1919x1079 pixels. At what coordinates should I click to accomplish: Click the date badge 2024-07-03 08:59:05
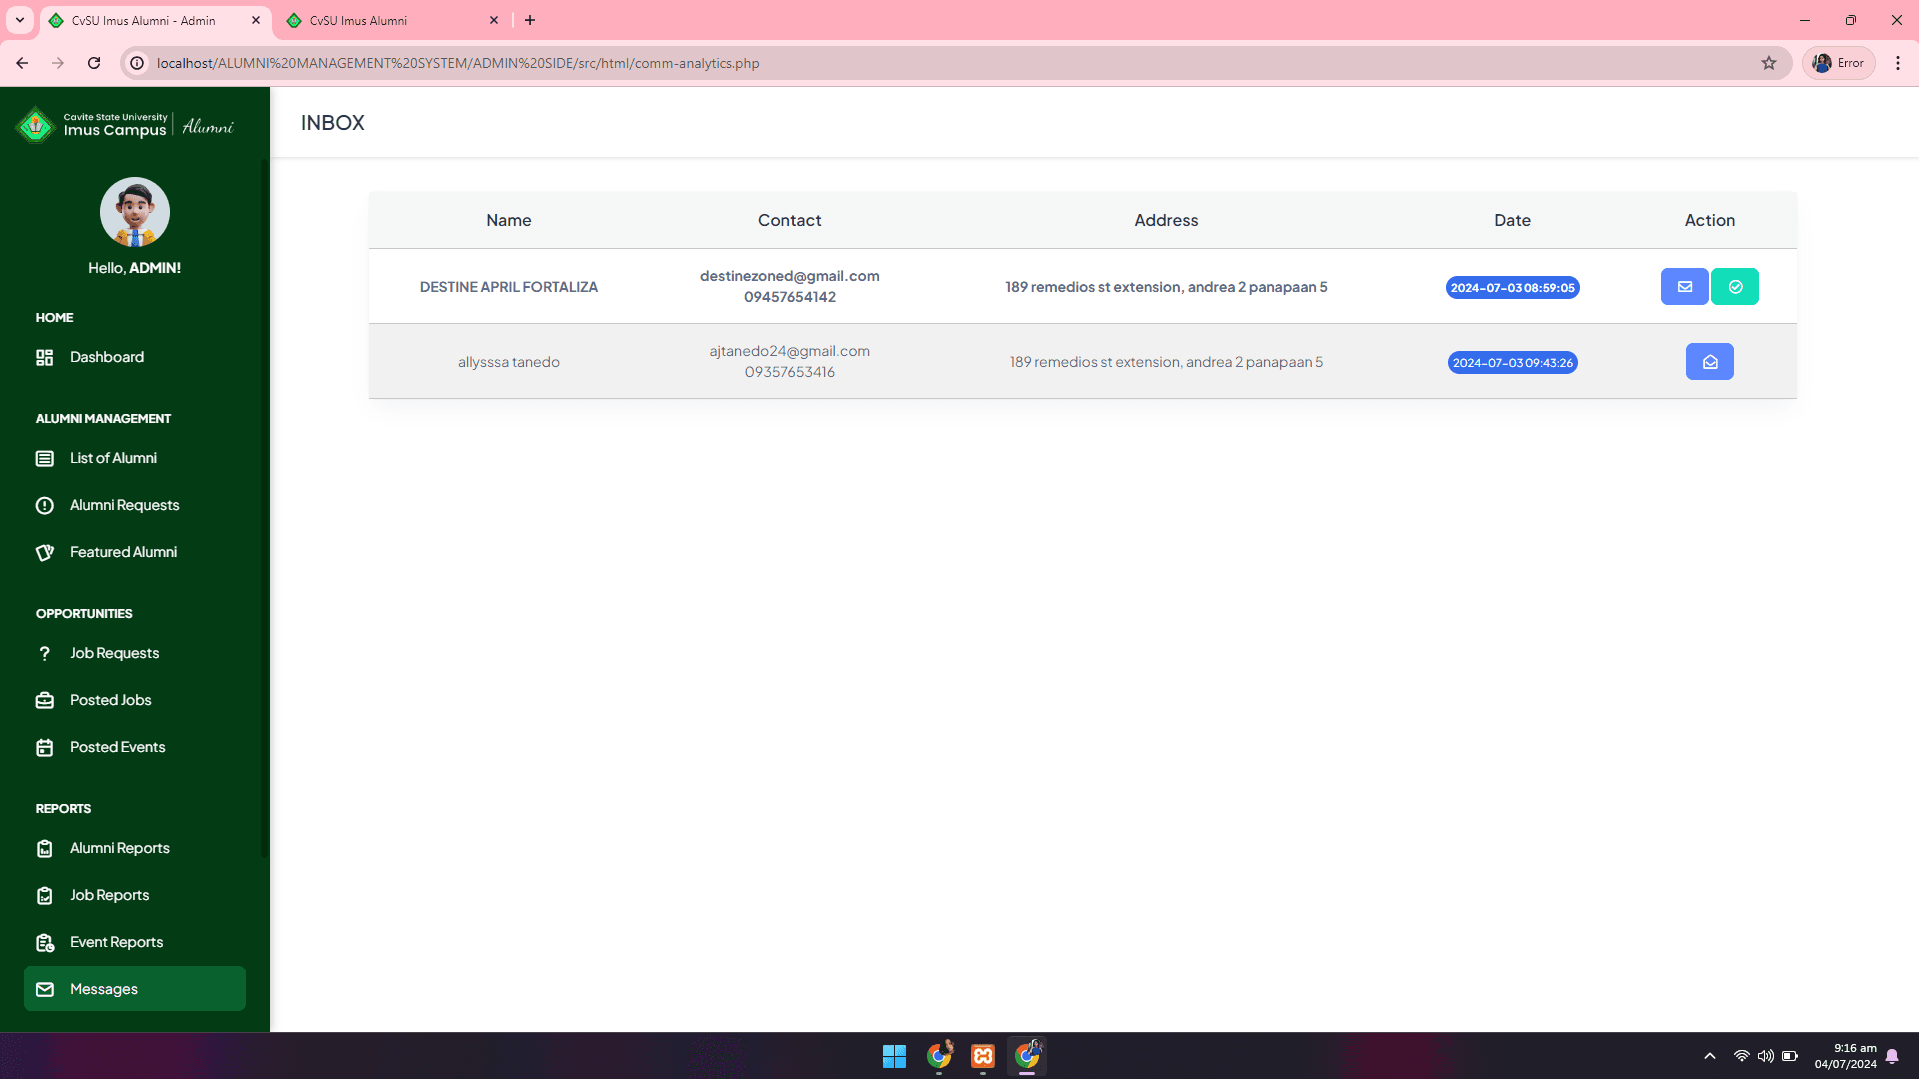click(1512, 288)
